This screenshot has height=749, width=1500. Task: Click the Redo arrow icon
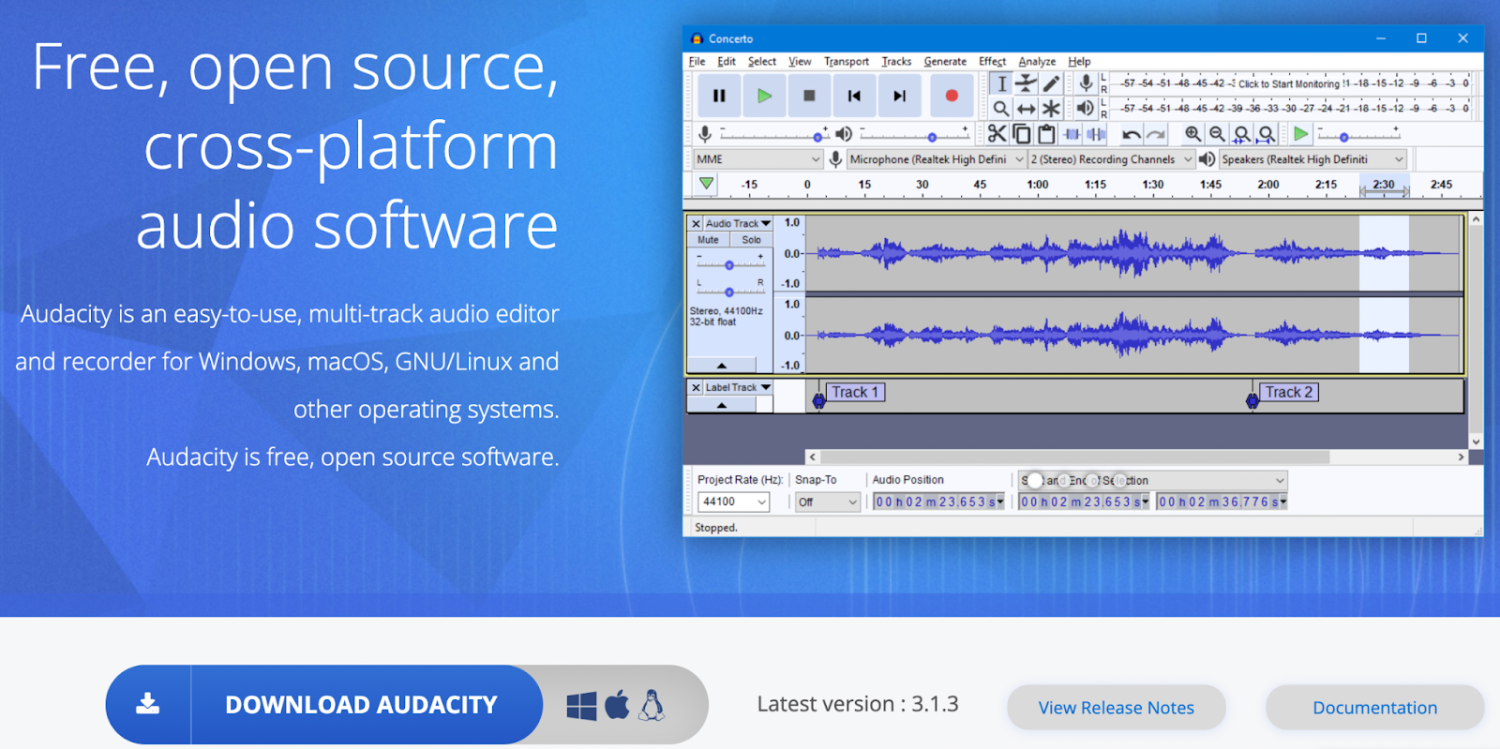click(x=1156, y=134)
